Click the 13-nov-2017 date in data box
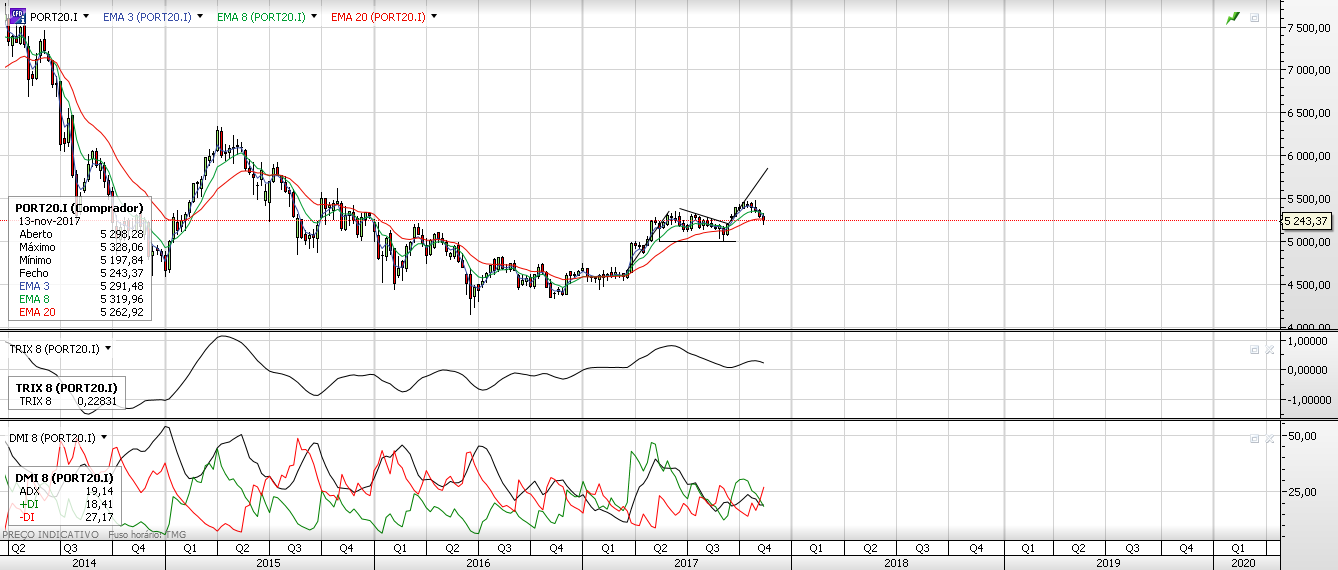 [48, 220]
